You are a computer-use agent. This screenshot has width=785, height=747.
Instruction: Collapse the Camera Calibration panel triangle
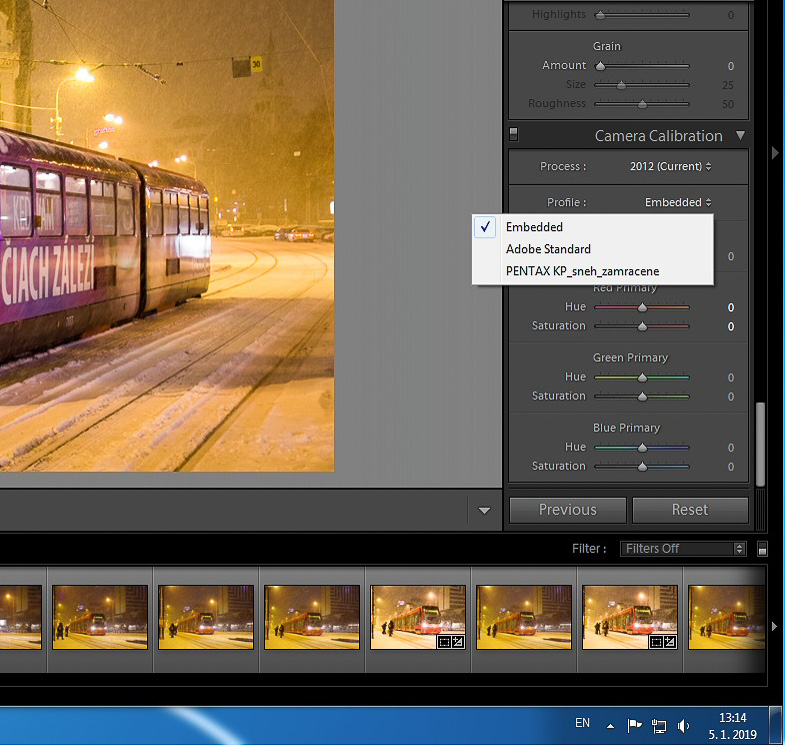(740, 135)
